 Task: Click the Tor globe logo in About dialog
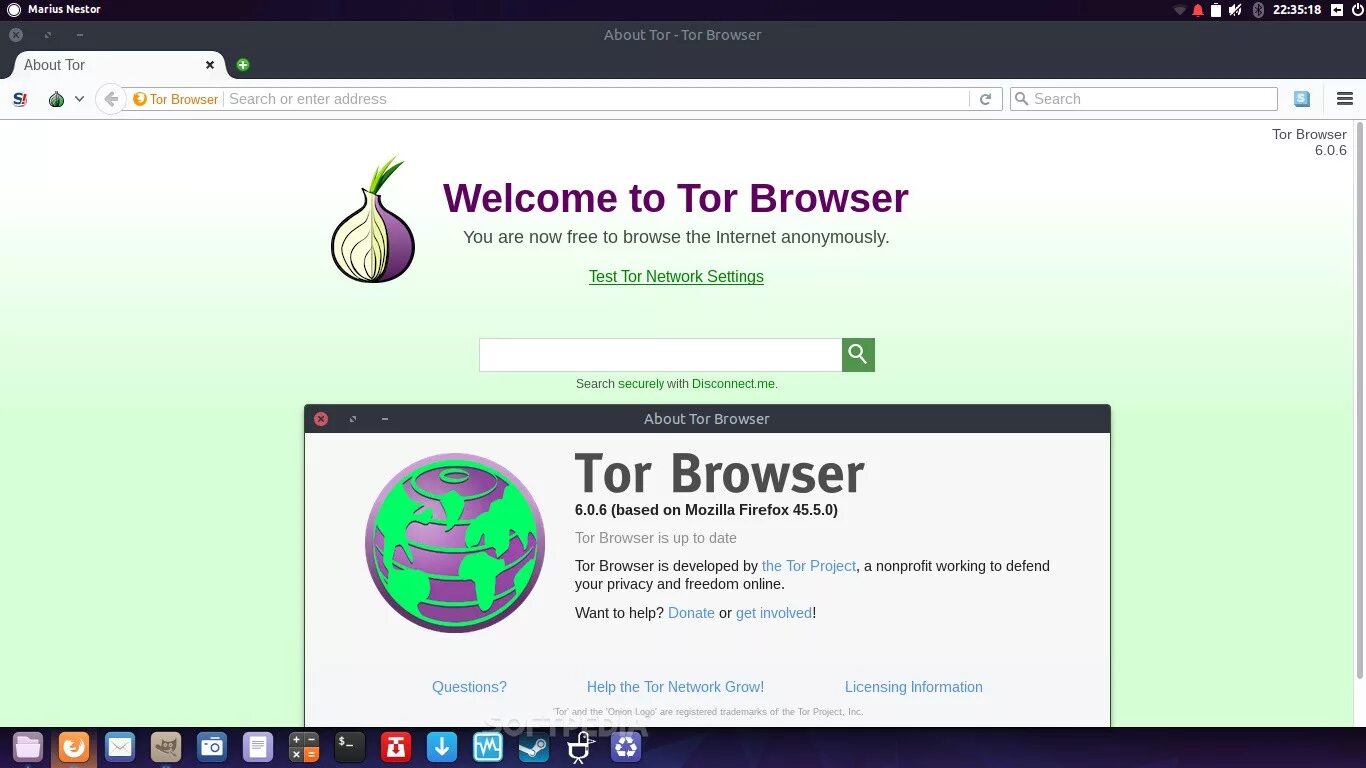pos(455,543)
